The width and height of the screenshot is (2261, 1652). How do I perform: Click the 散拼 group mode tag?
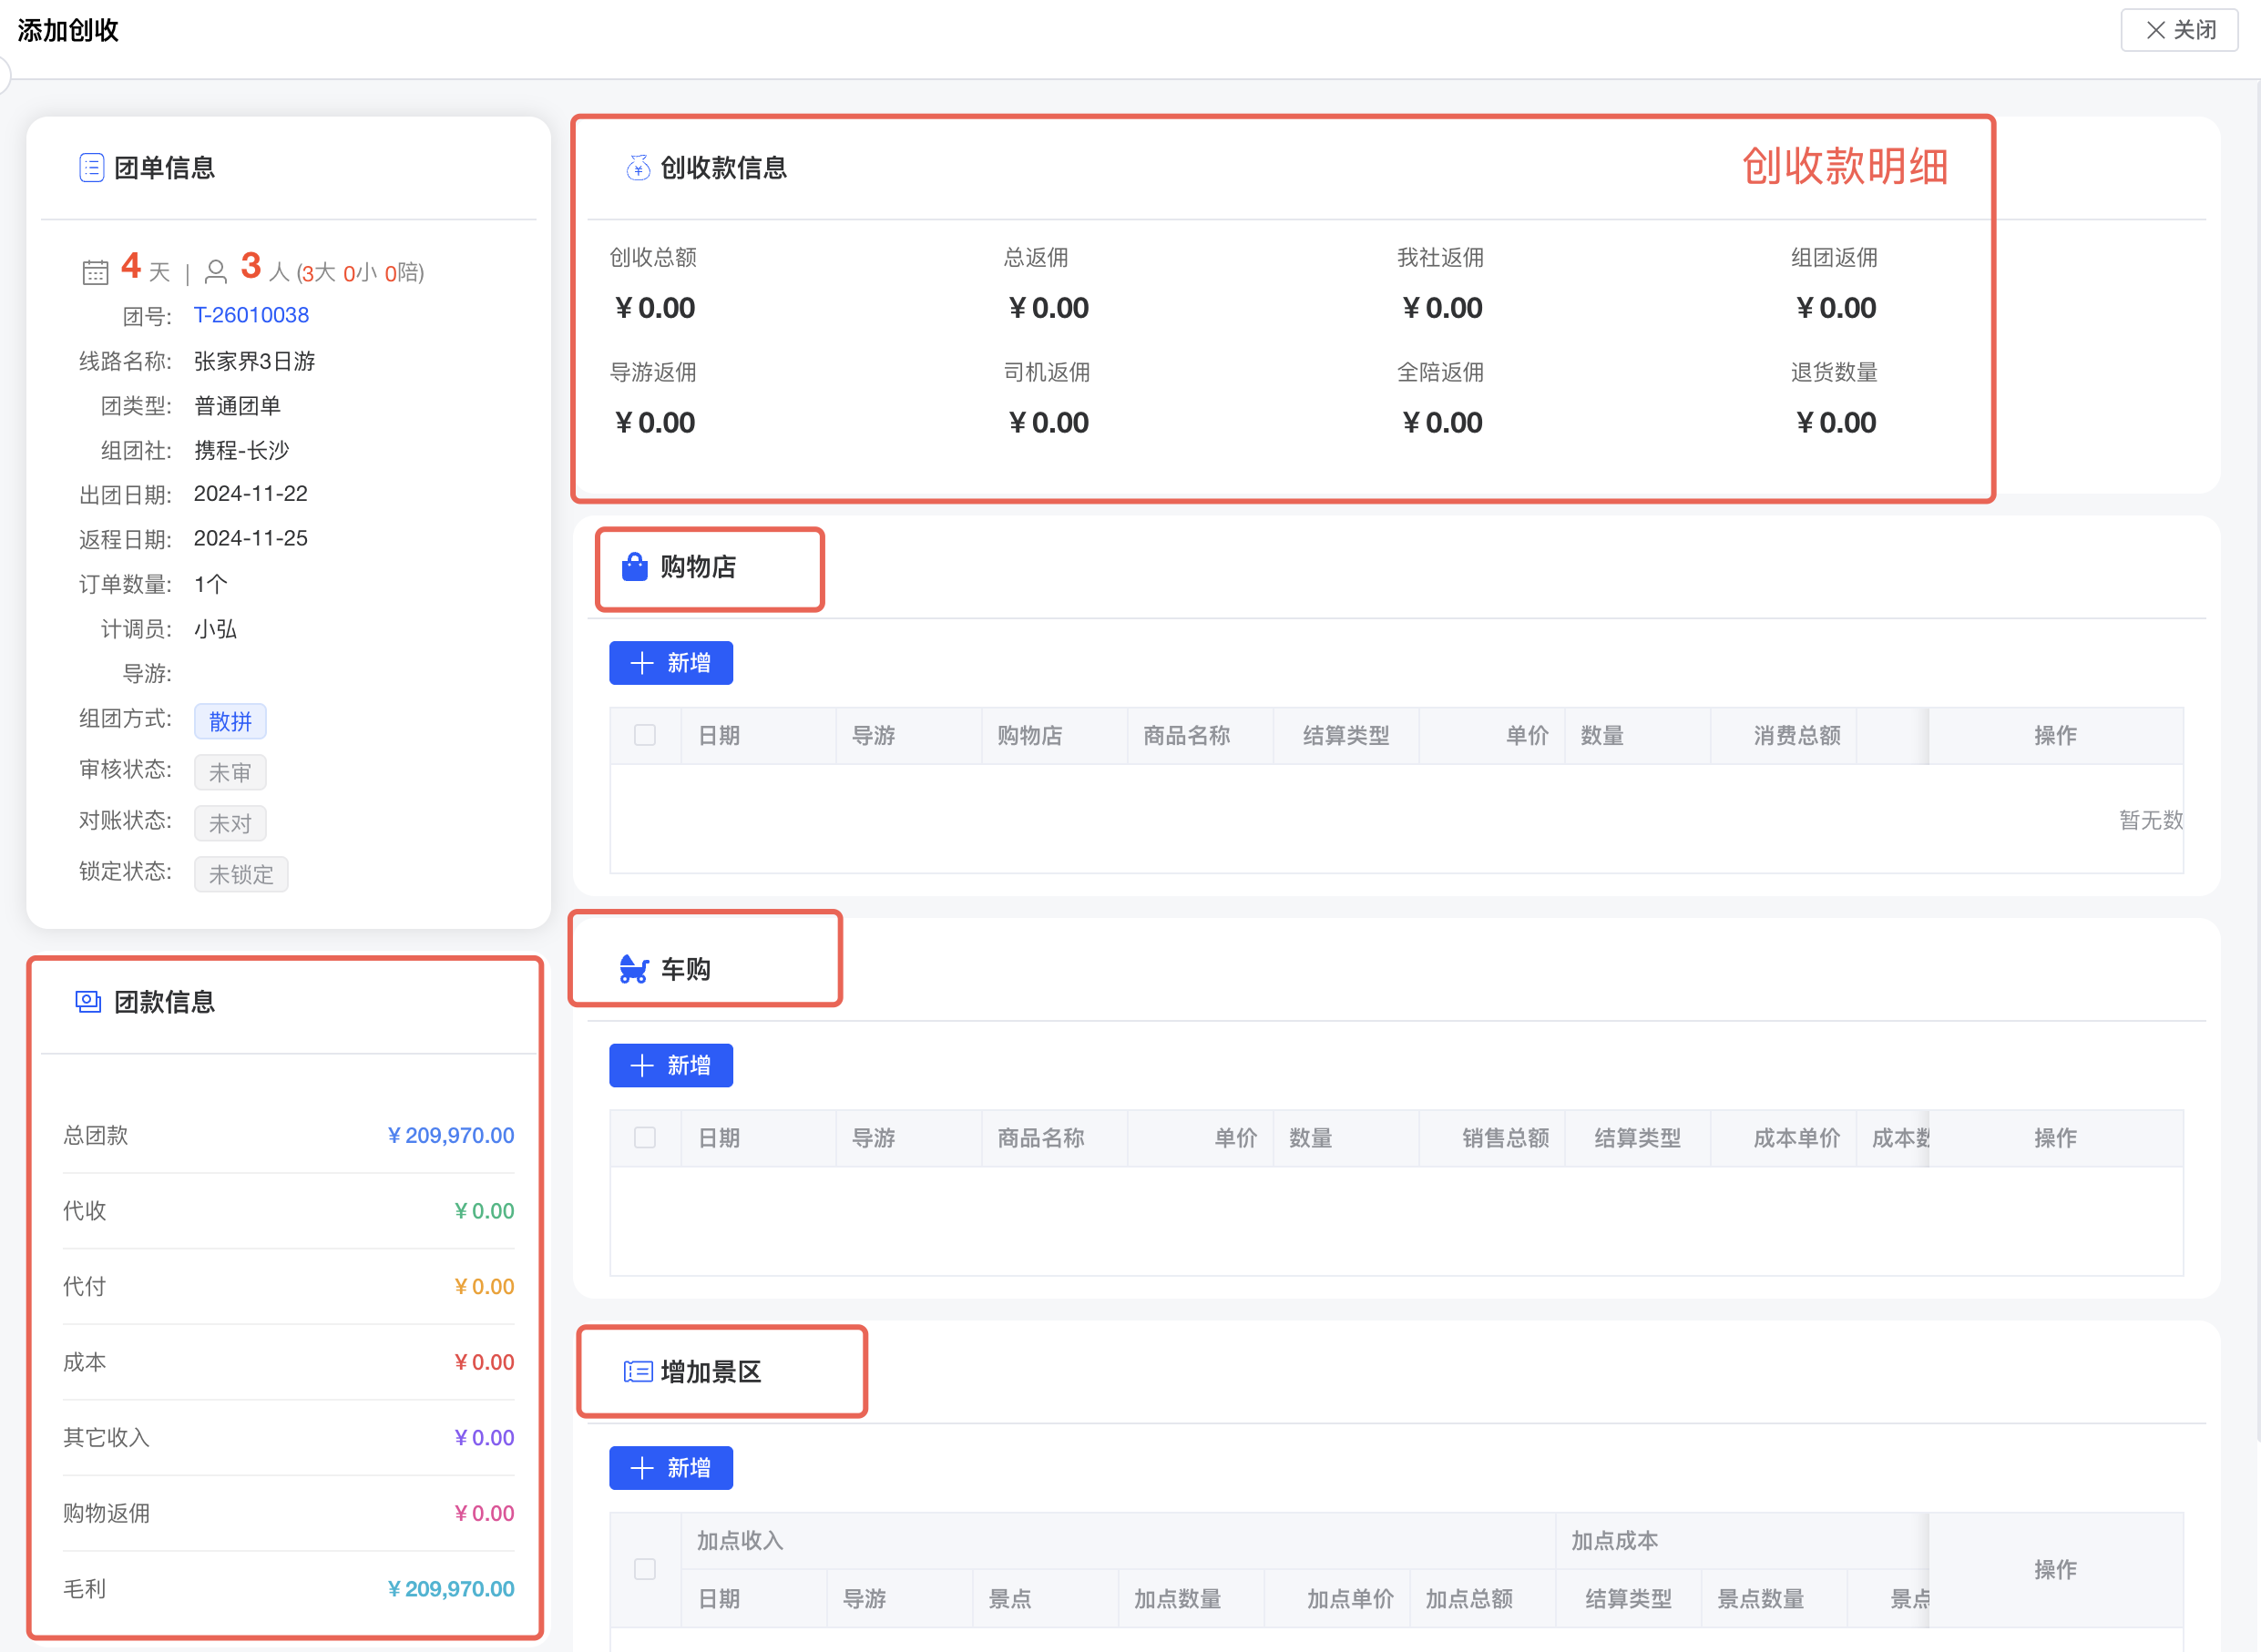pos(230,721)
